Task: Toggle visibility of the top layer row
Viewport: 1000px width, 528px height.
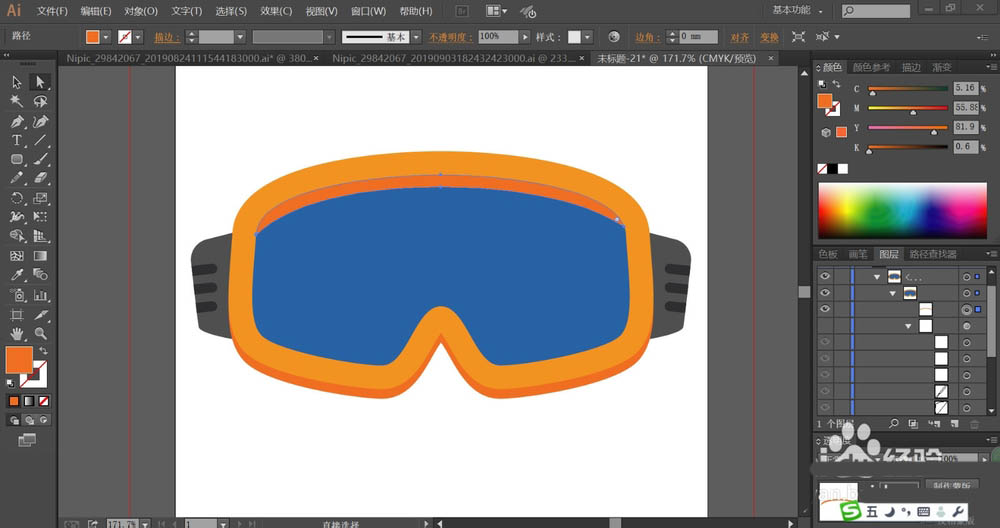Action: coord(825,276)
